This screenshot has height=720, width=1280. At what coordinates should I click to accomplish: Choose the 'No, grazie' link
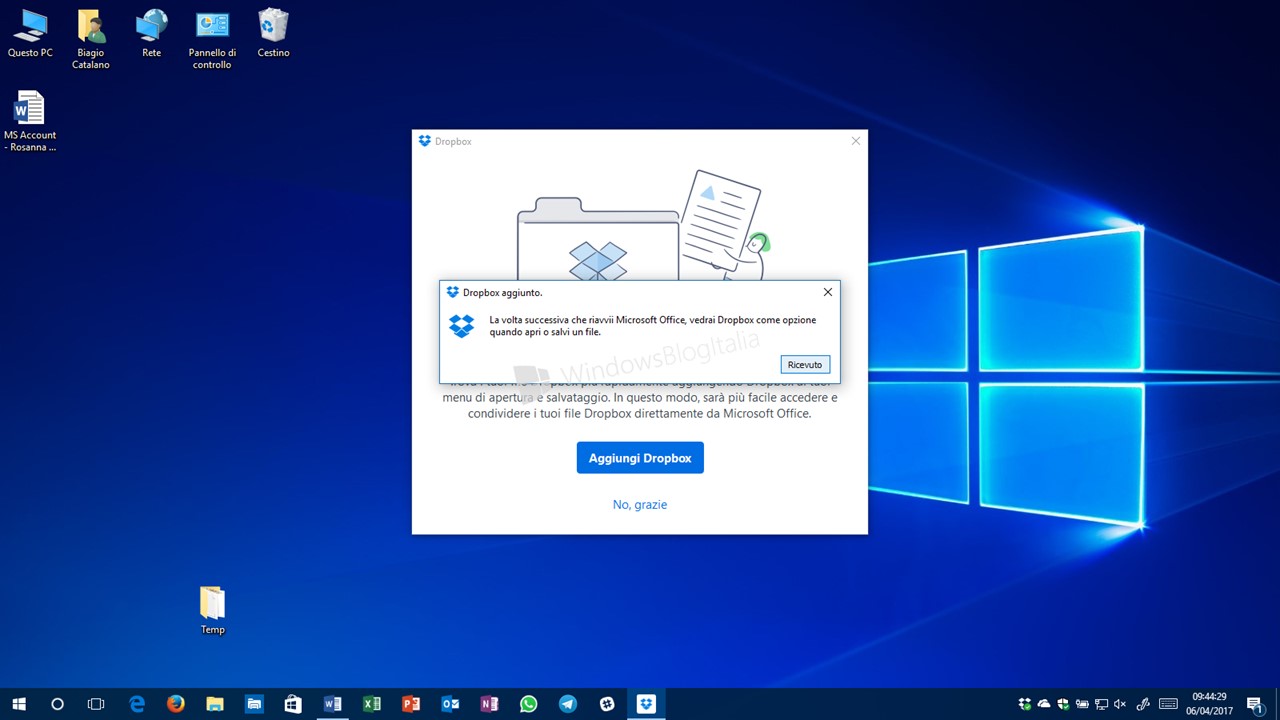pos(640,505)
